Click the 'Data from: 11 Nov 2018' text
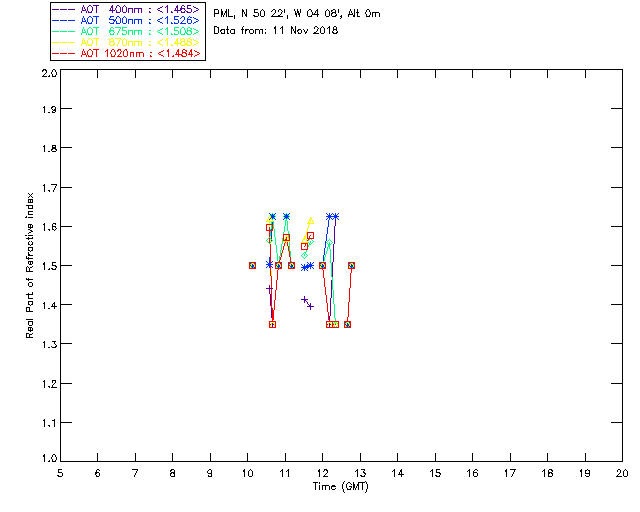Screen dimensions: 640x512 276,31
